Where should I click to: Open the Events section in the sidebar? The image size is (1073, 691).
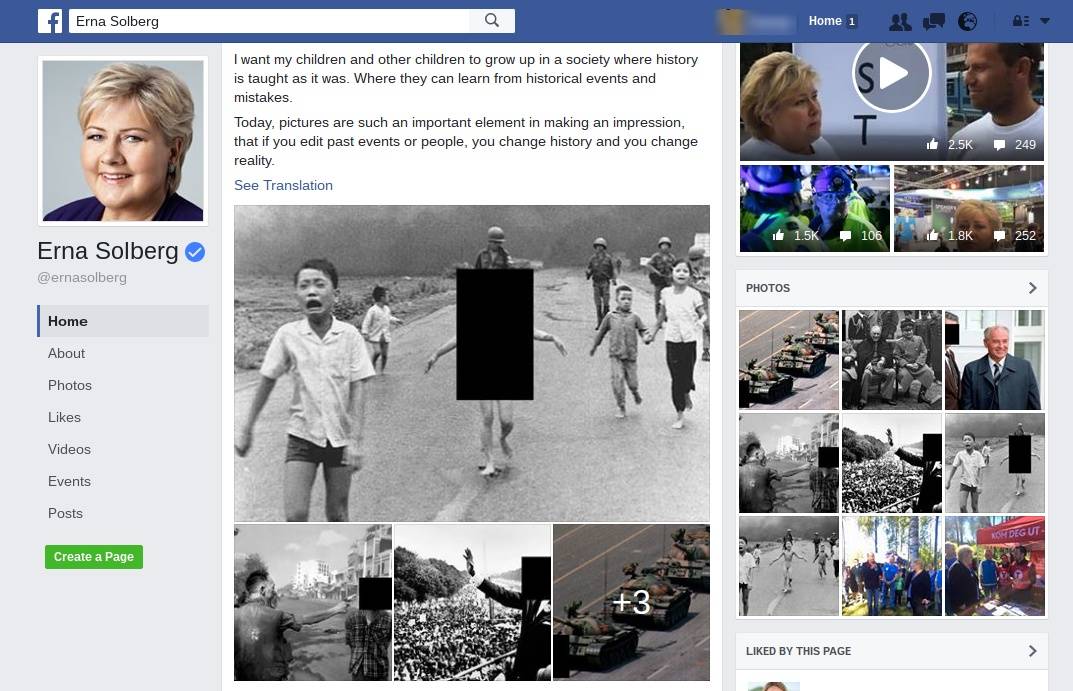point(69,481)
